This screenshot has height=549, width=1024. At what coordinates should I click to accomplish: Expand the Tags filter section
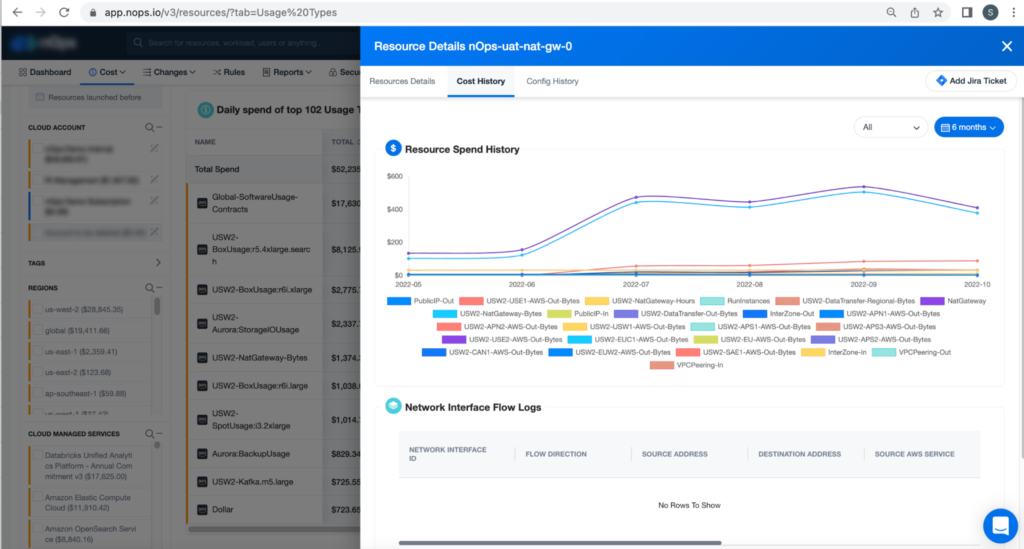coord(158,262)
